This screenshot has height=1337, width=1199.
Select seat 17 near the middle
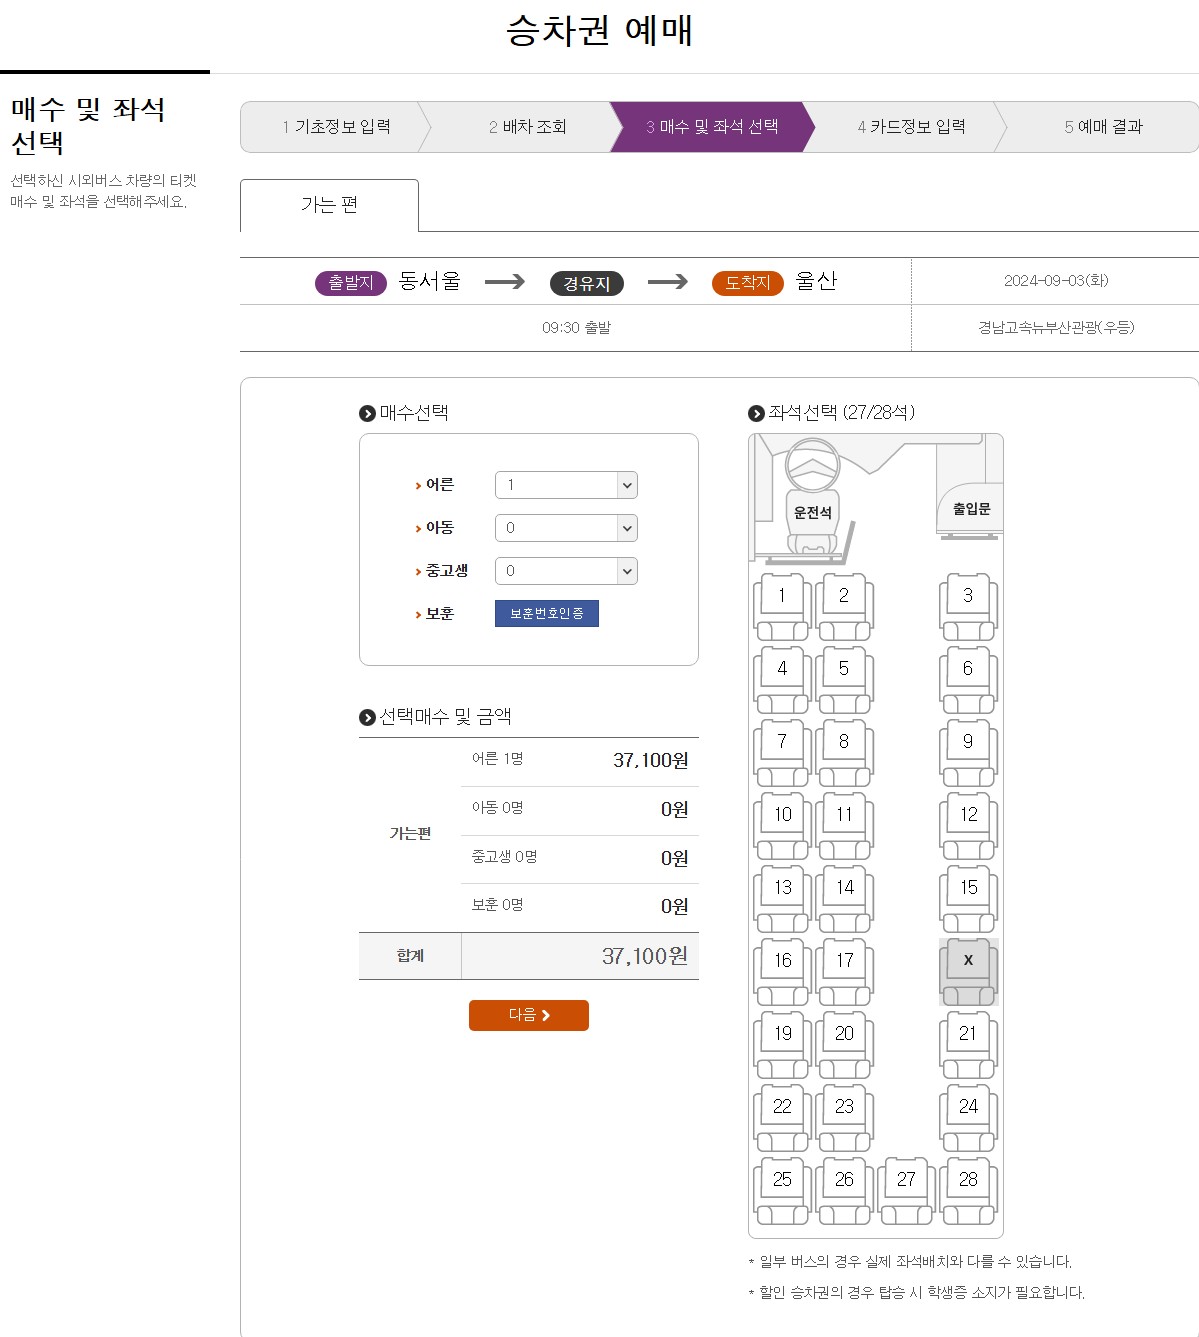tap(844, 961)
